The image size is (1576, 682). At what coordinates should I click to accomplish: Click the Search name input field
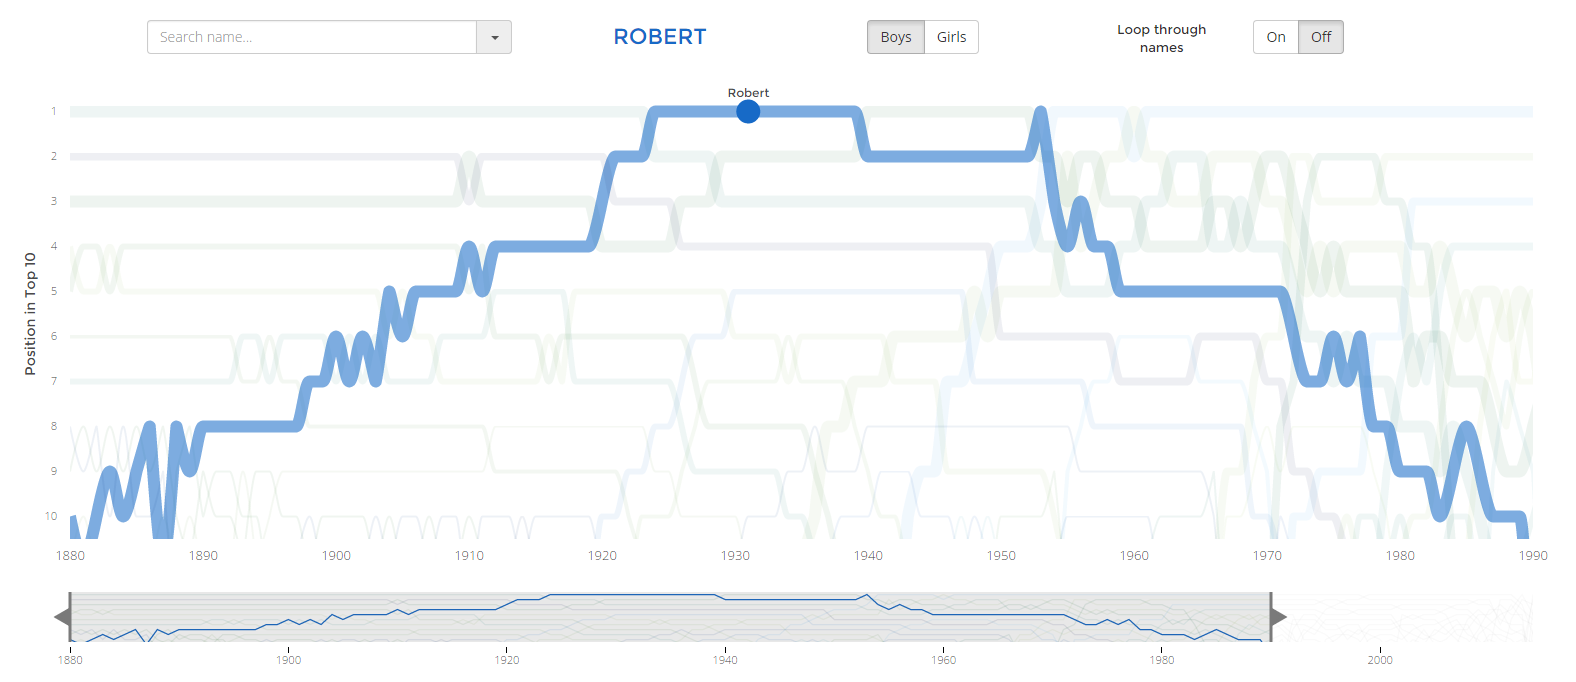312,38
